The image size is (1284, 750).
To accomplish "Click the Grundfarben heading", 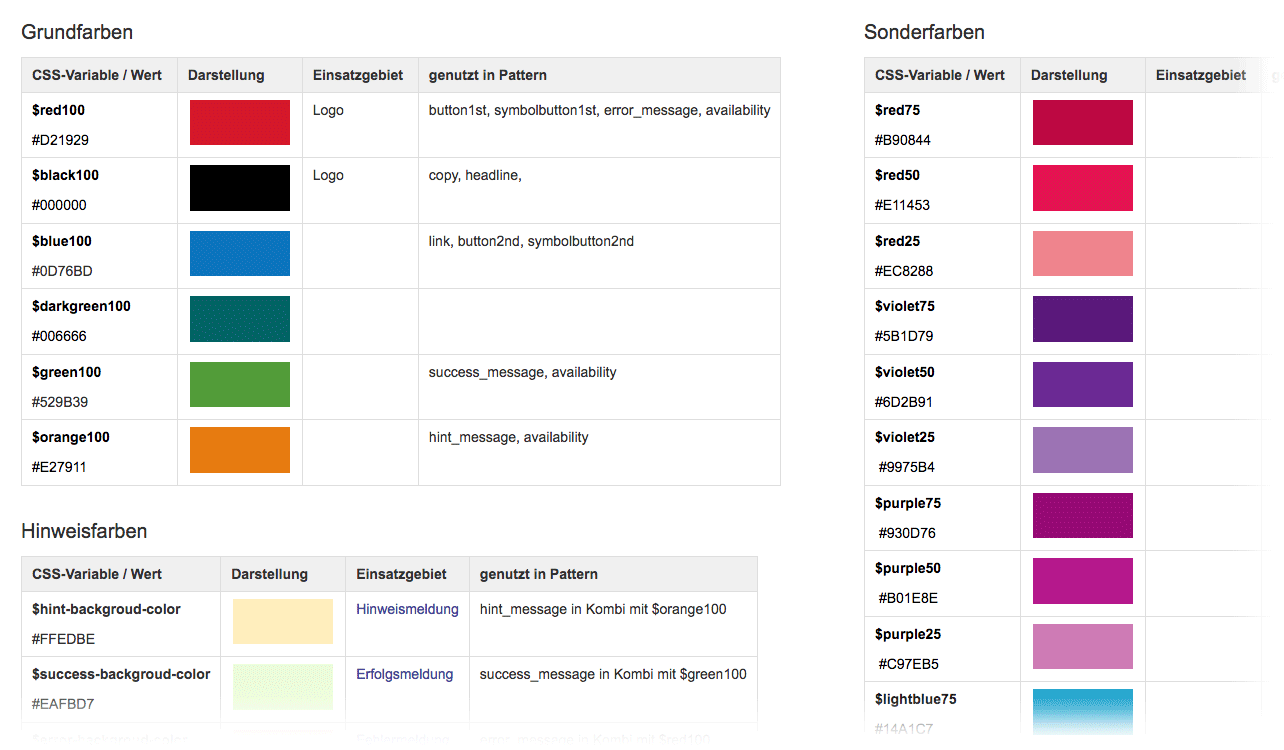I will point(77,32).
